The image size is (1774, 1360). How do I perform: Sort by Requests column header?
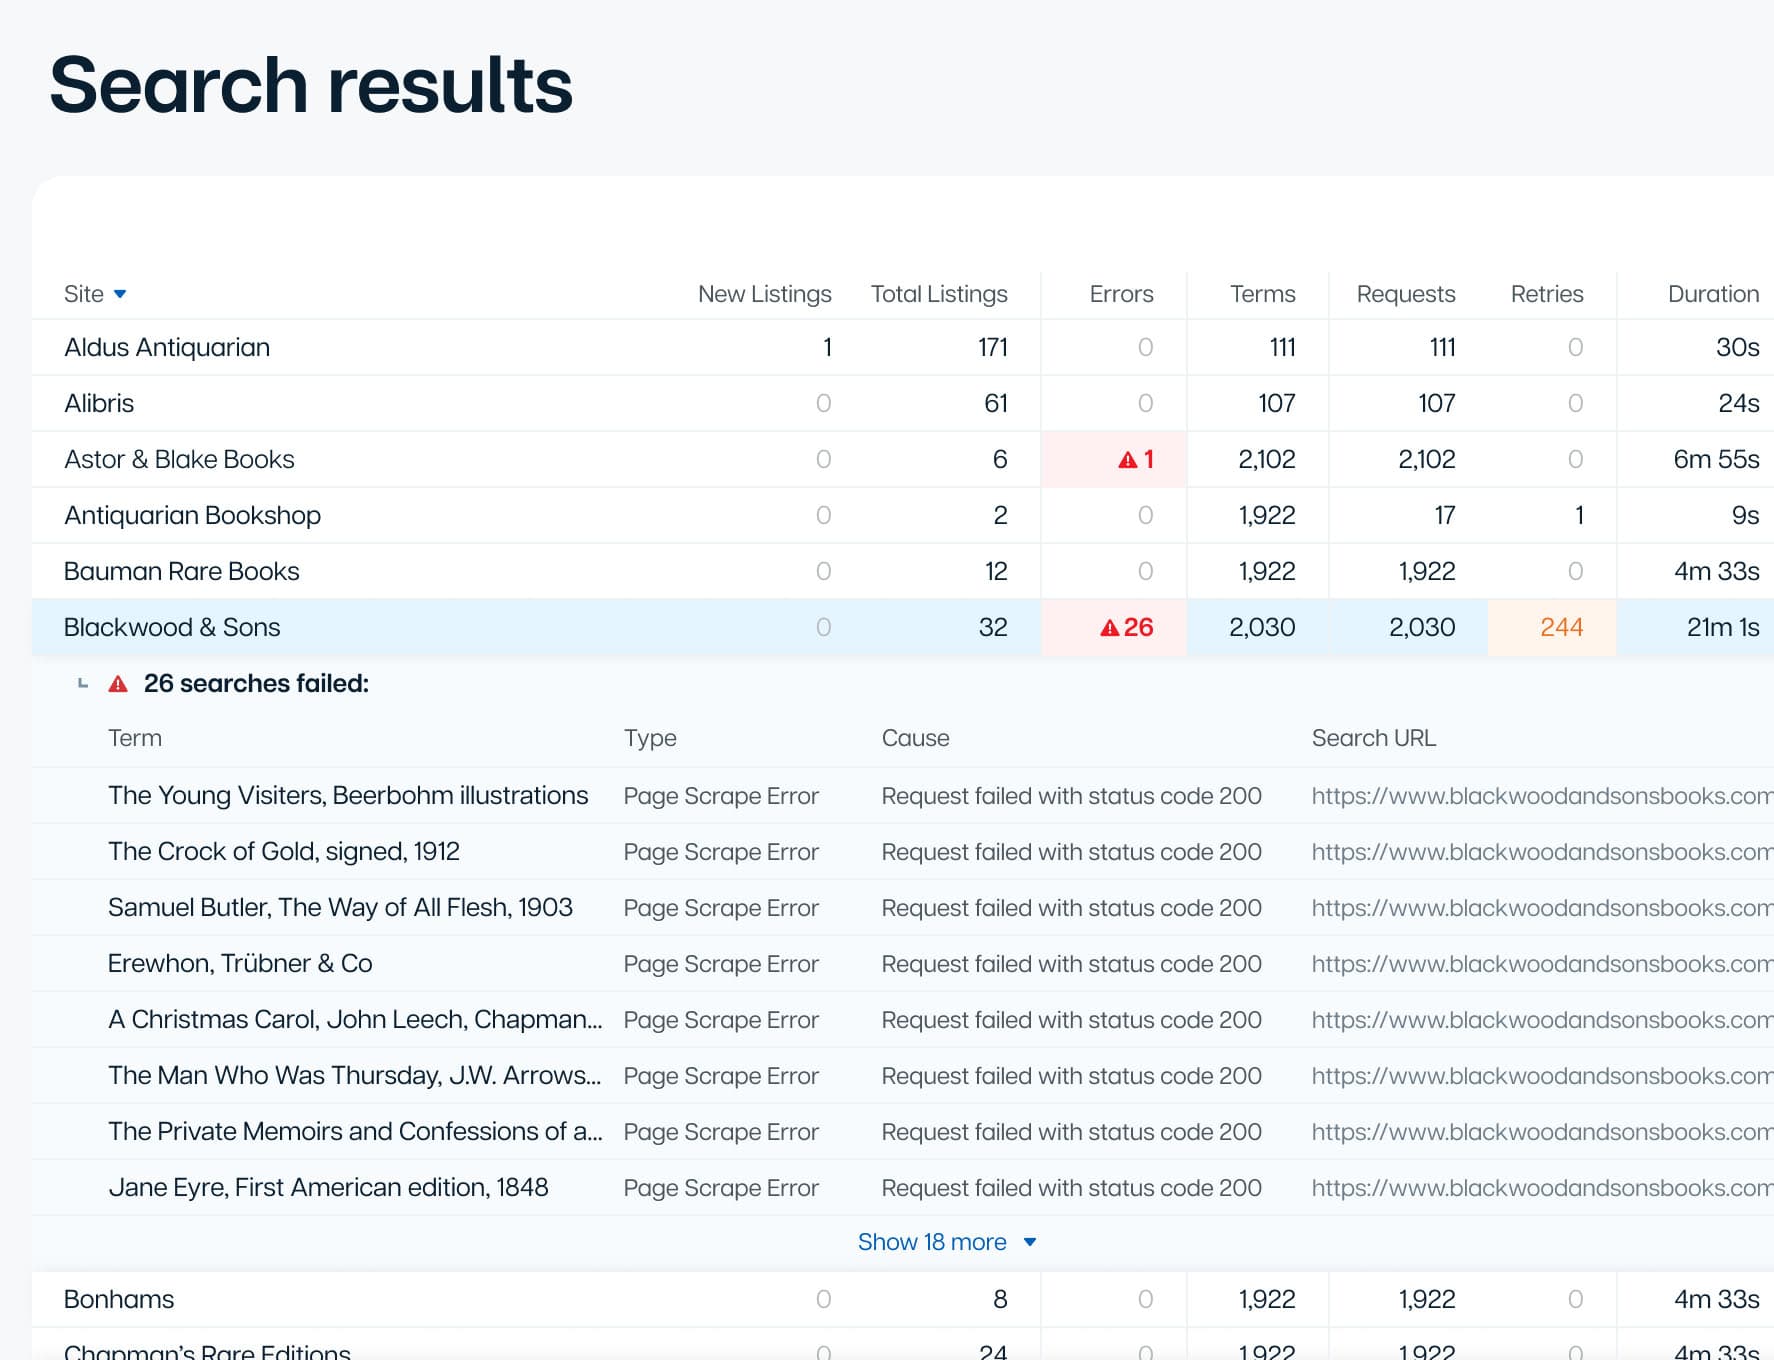[1405, 294]
